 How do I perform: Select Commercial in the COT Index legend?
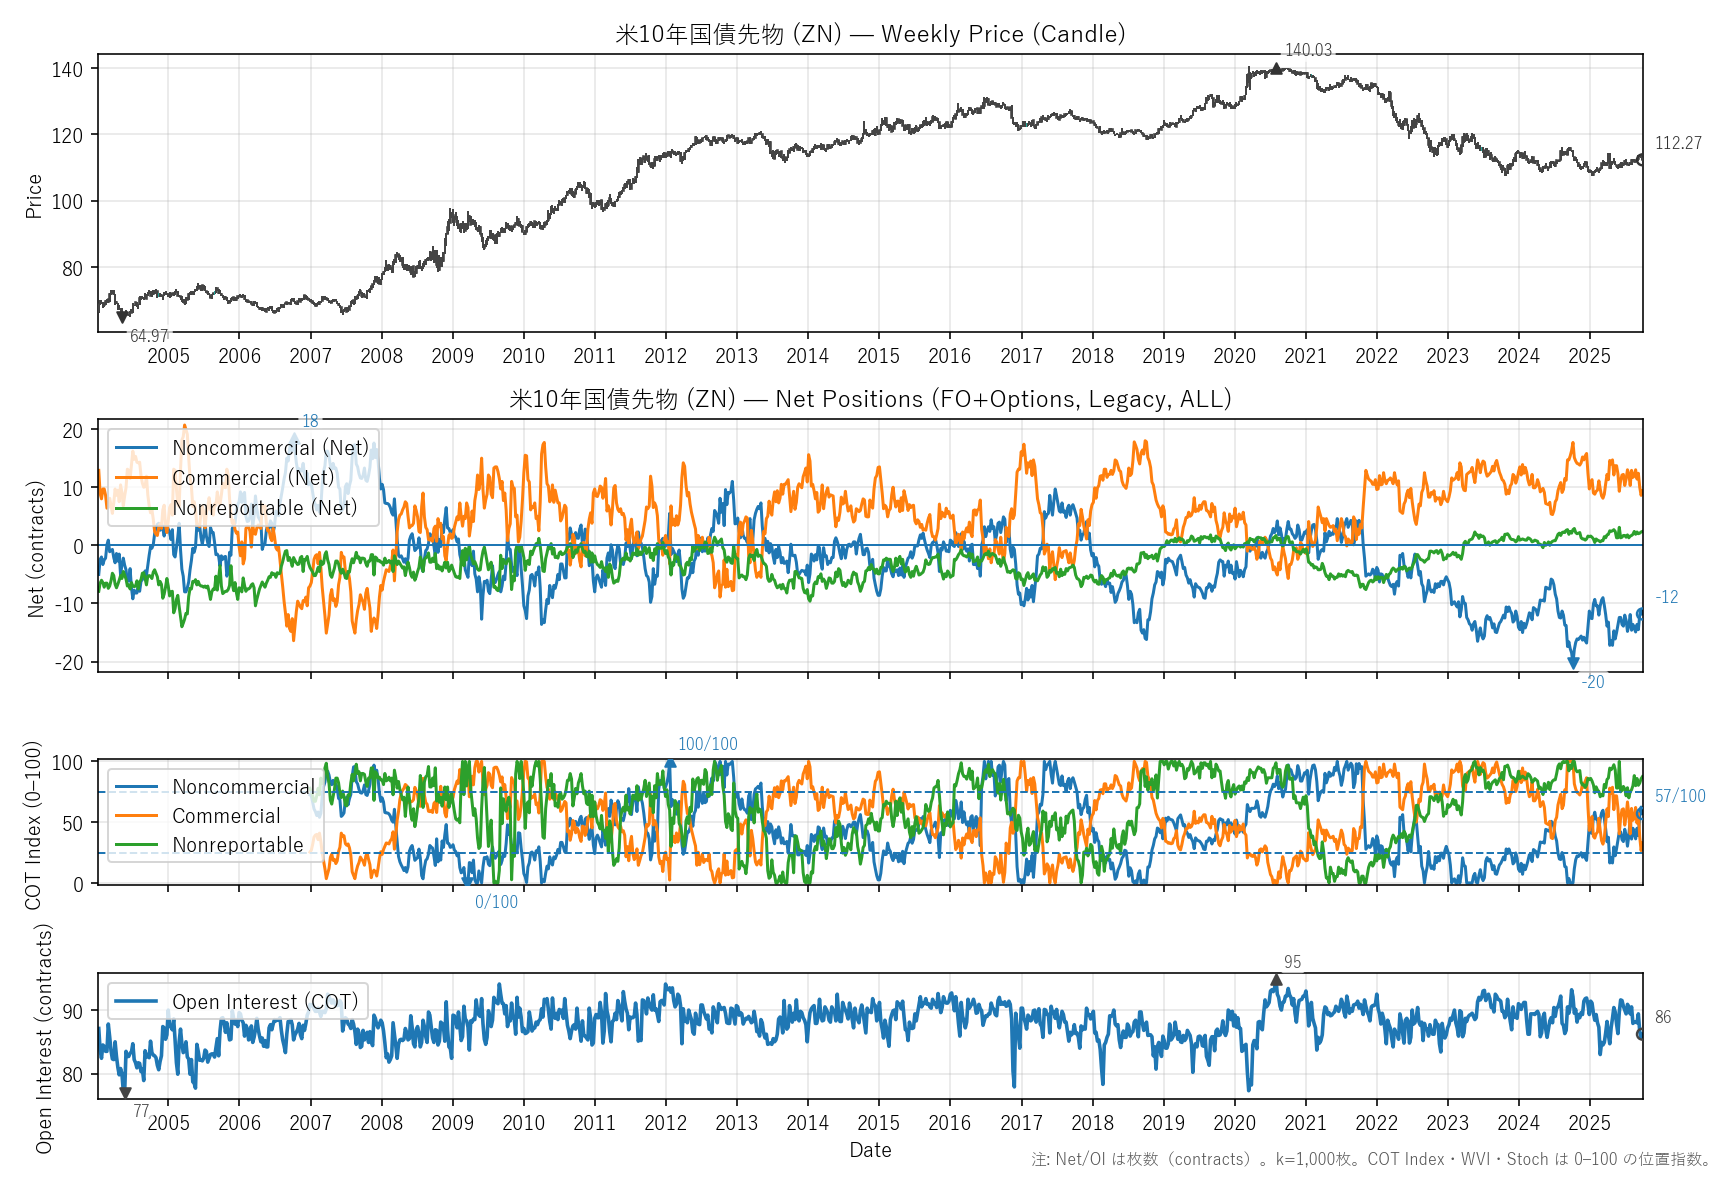pyautogui.click(x=226, y=816)
